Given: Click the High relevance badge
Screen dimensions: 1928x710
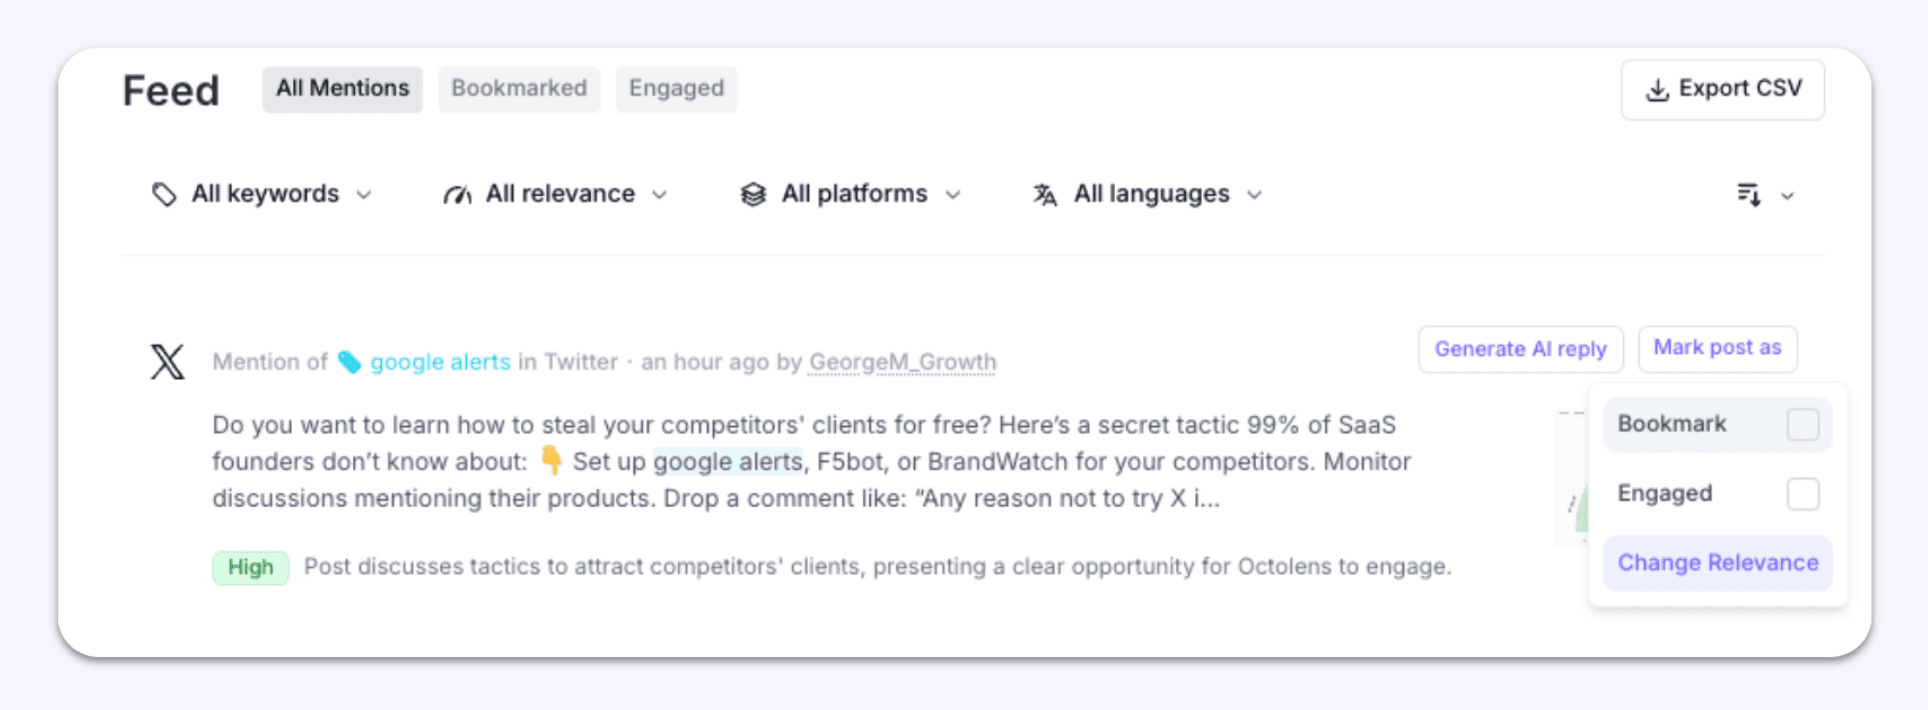Looking at the screenshot, I should 250,567.
